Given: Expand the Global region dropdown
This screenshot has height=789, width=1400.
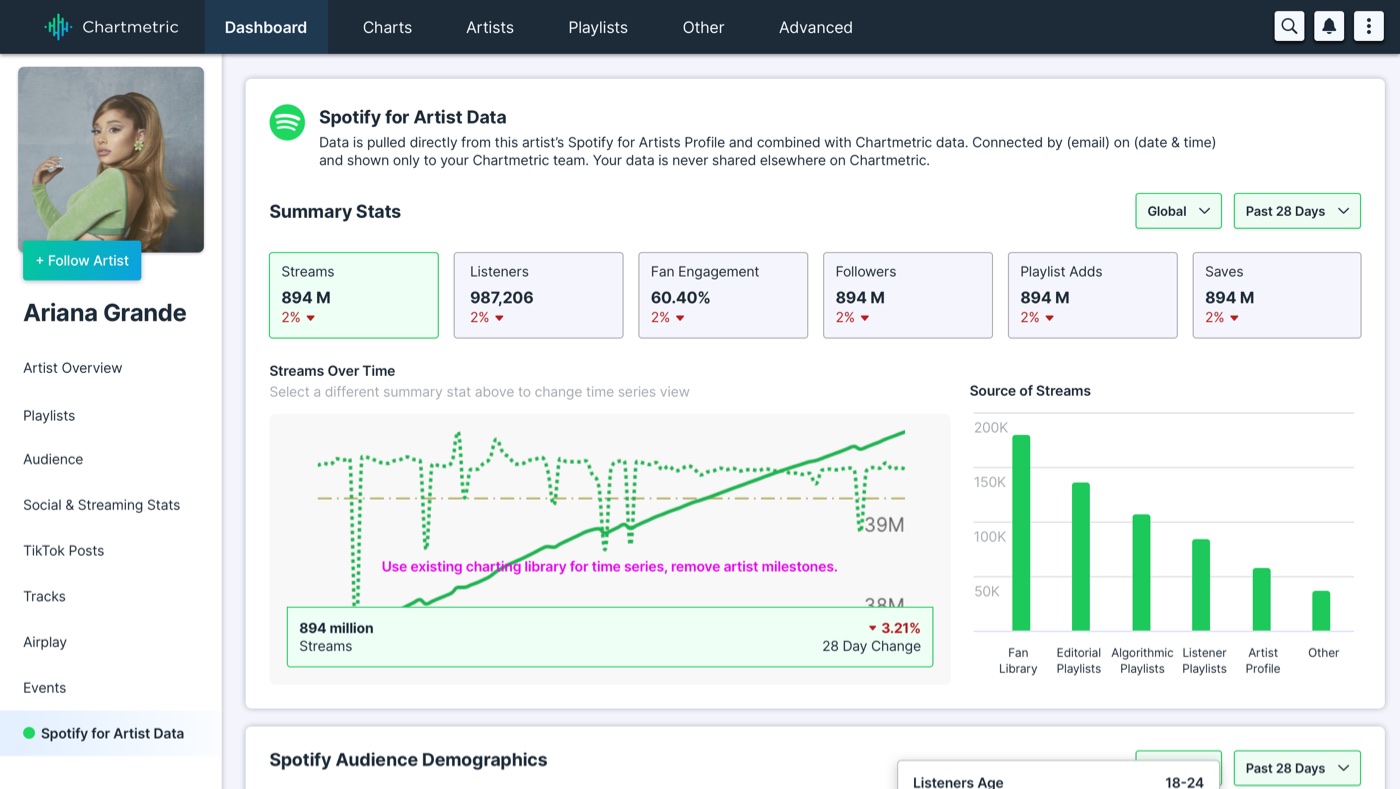Looking at the screenshot, I should (1178, 211).
